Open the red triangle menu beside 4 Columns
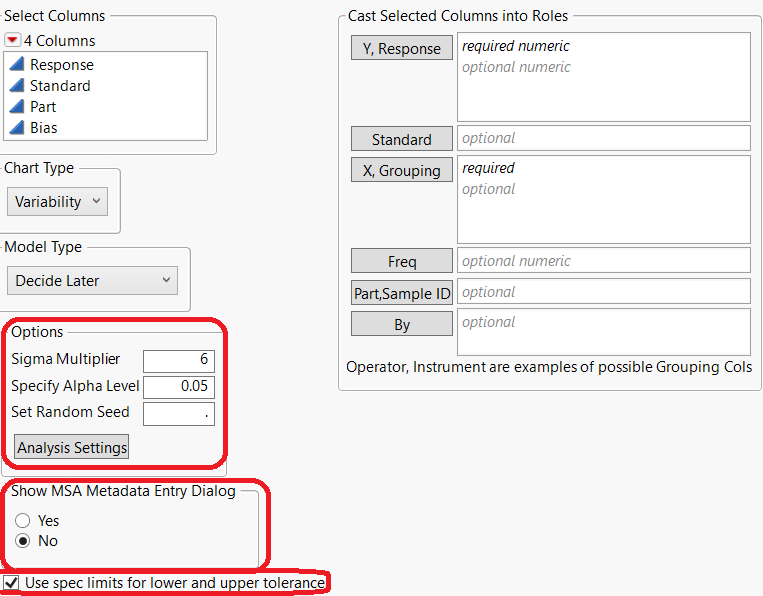 coord(12,40)
